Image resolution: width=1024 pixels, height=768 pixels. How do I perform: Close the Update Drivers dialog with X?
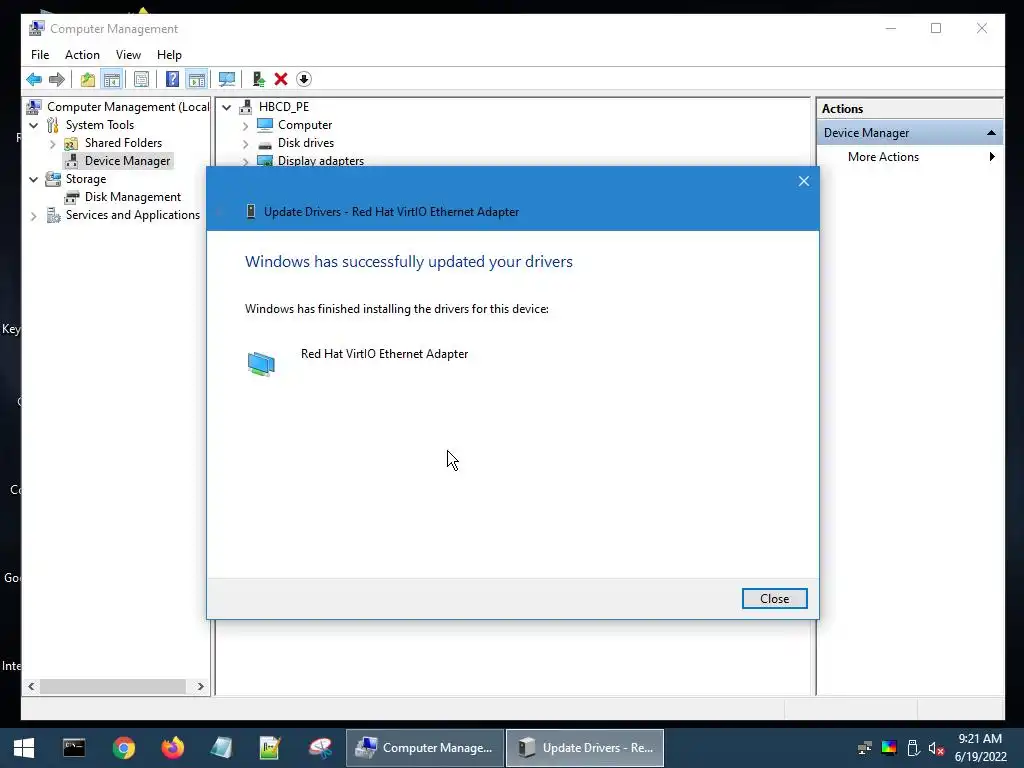pyautogui.click(x=804, y=182)
